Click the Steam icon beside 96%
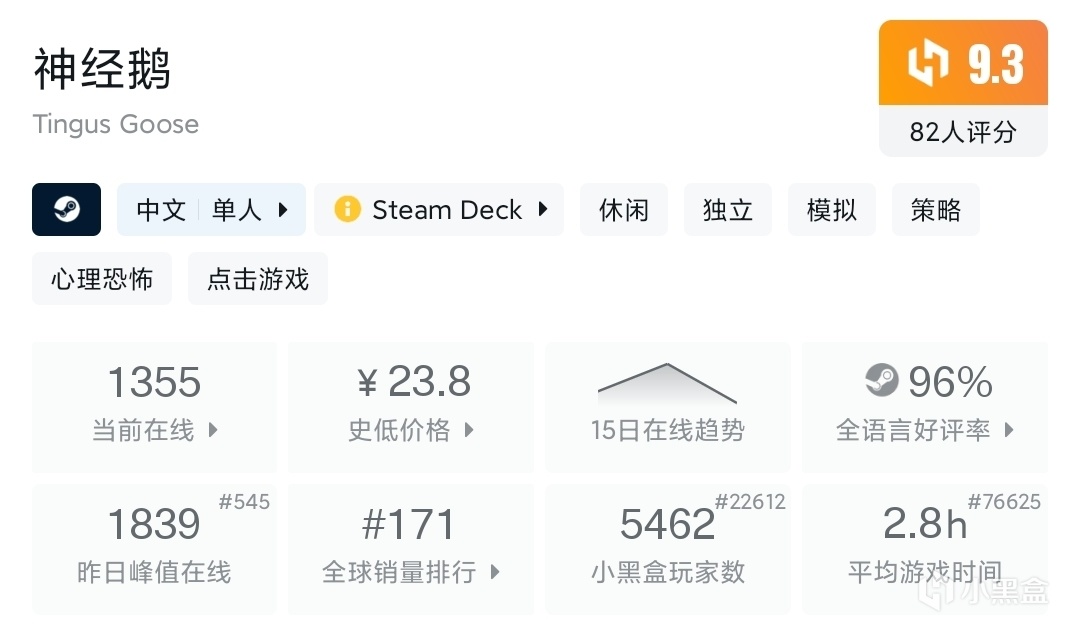The width and height of the screenshot is (1080, 627). 881,381
